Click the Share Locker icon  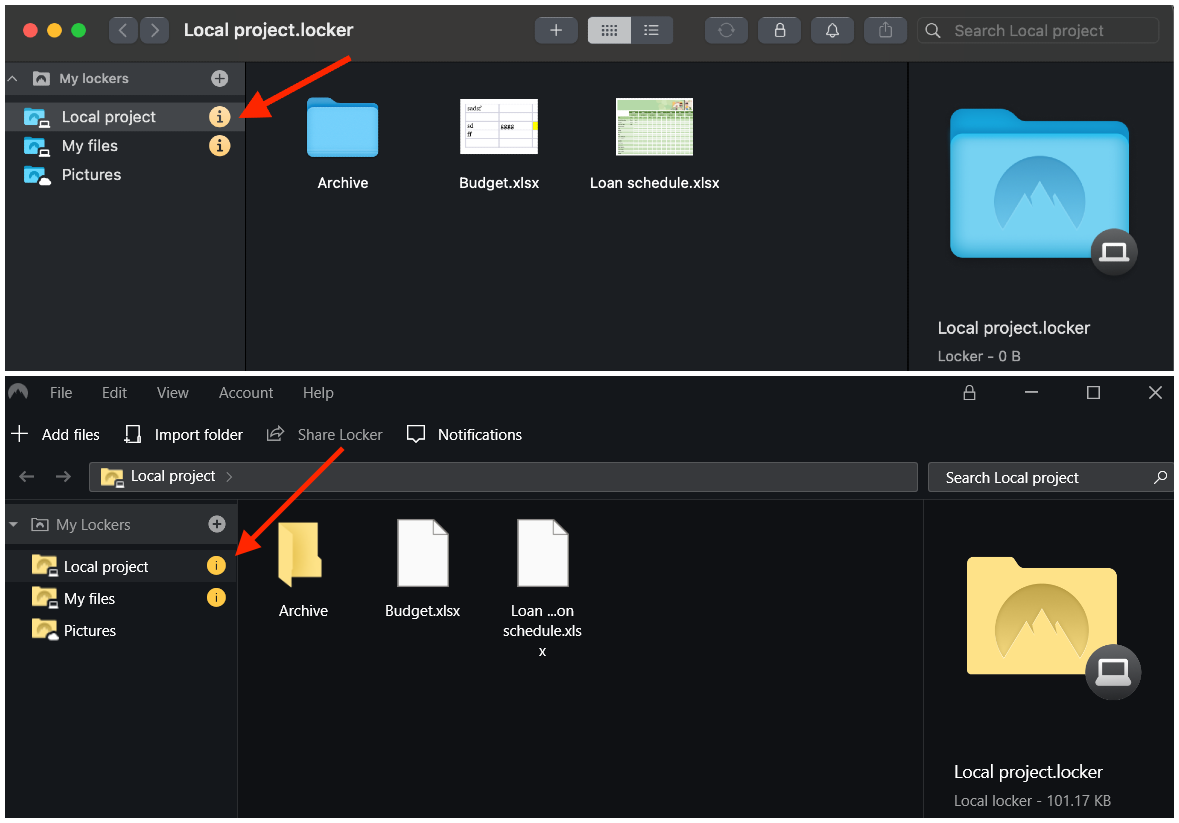323,434
